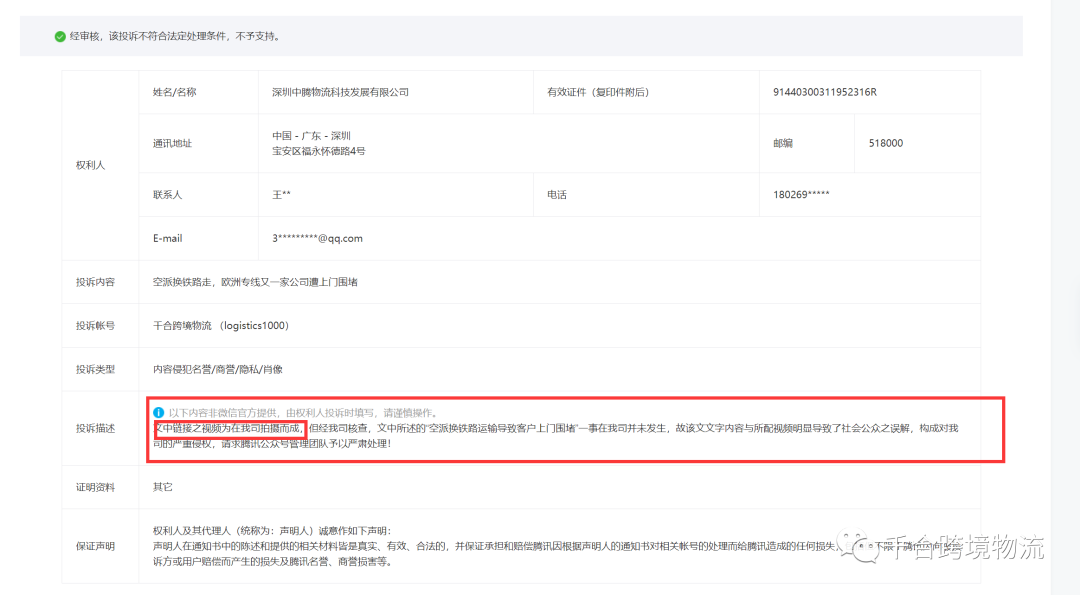
Task: Click the 姓名/名称 label cell
Action: click(x=198, y=92)
